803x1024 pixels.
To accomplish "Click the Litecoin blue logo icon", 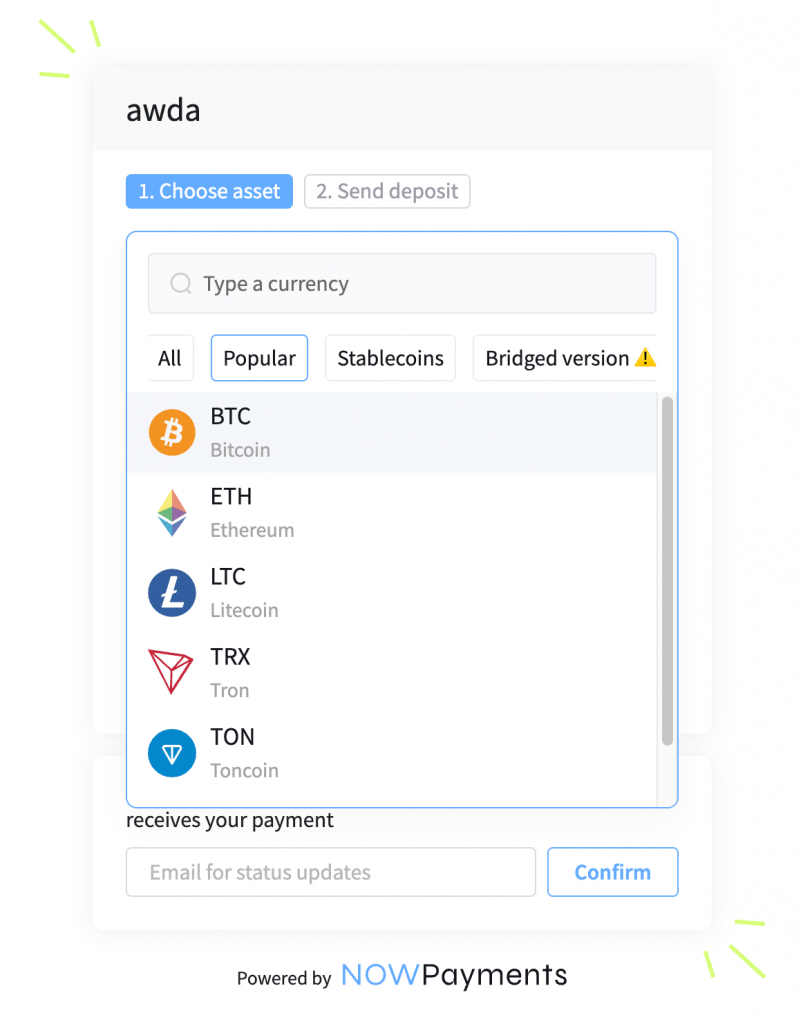I will 172,593.
